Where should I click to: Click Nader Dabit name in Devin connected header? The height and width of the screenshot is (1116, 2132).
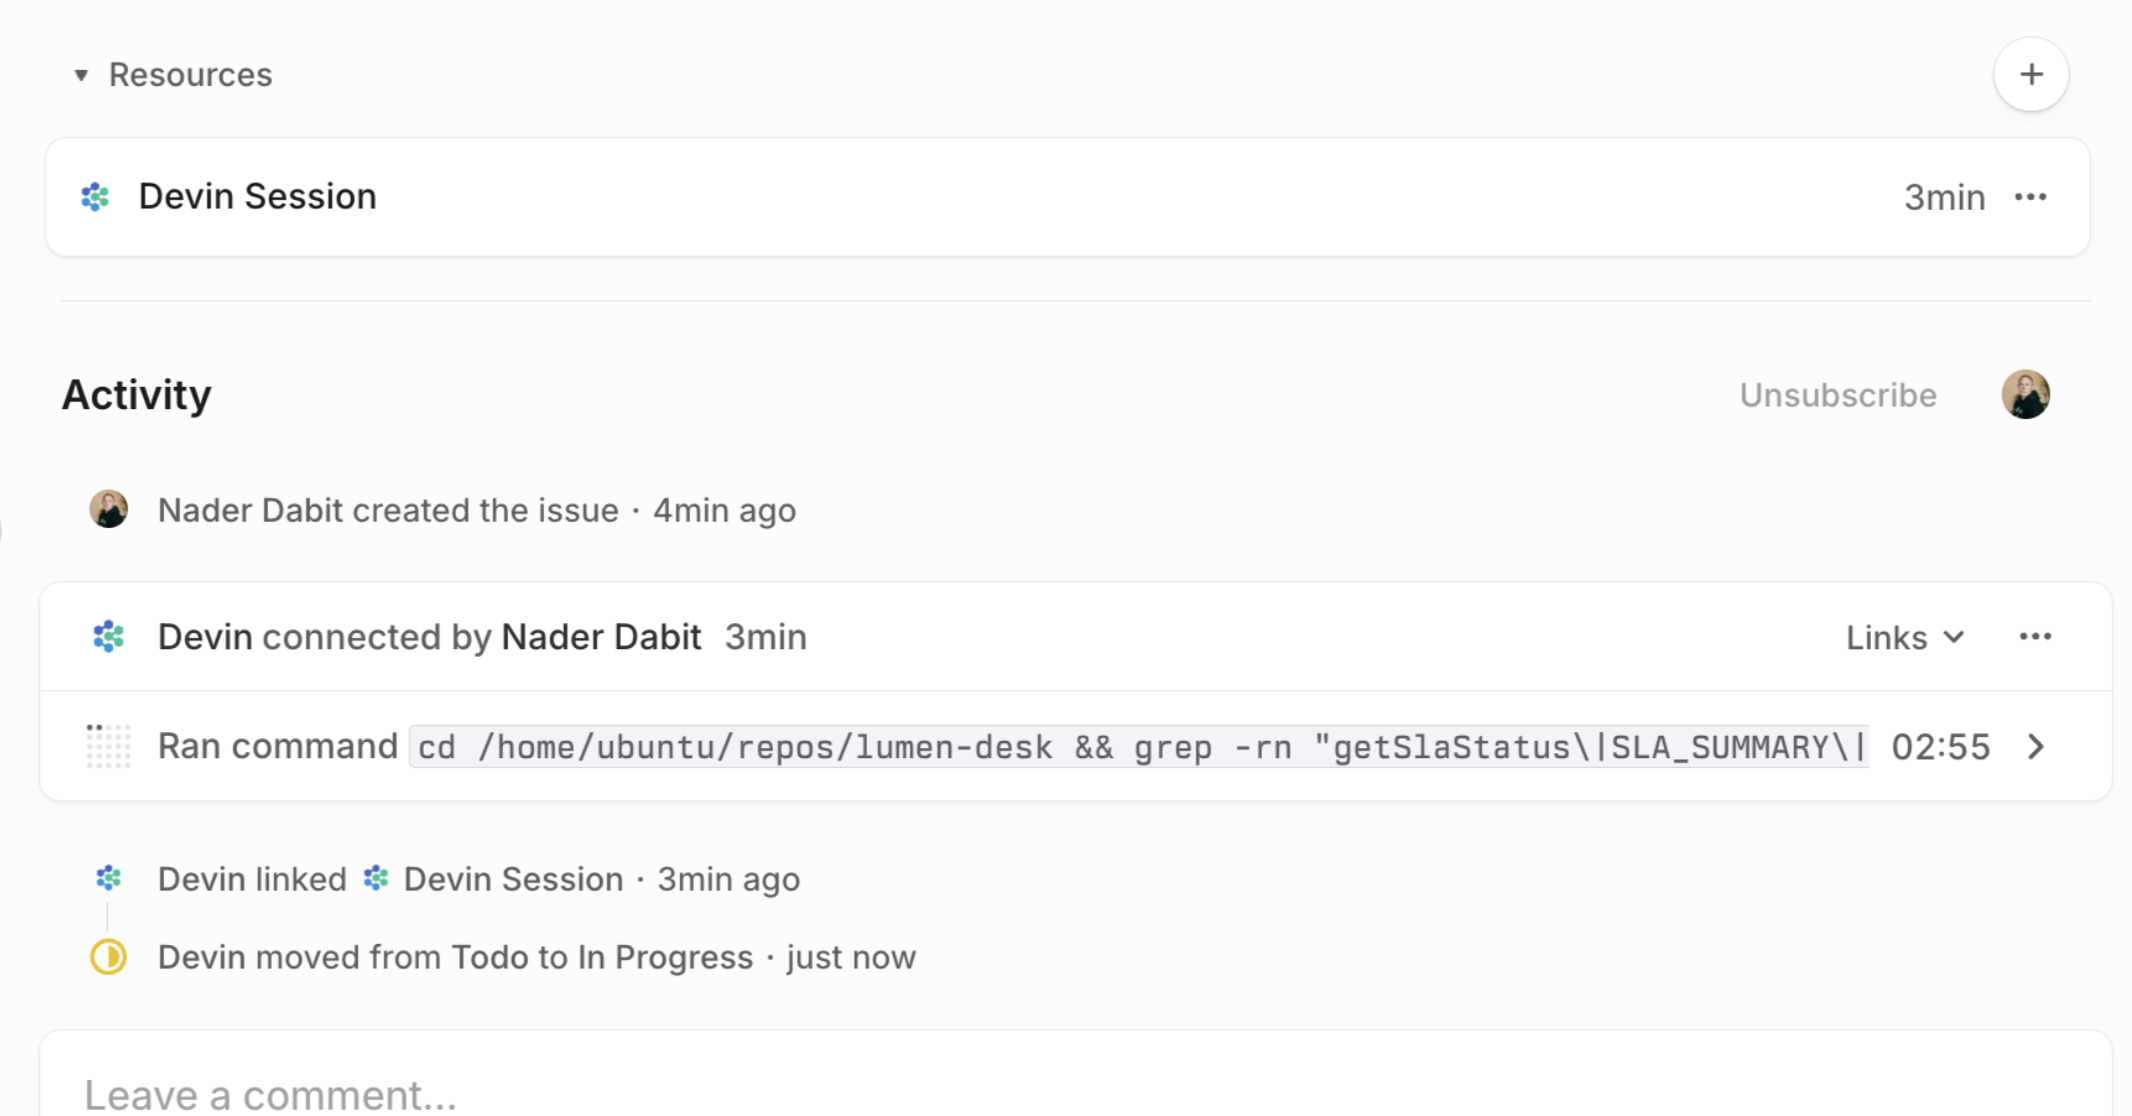601,637
